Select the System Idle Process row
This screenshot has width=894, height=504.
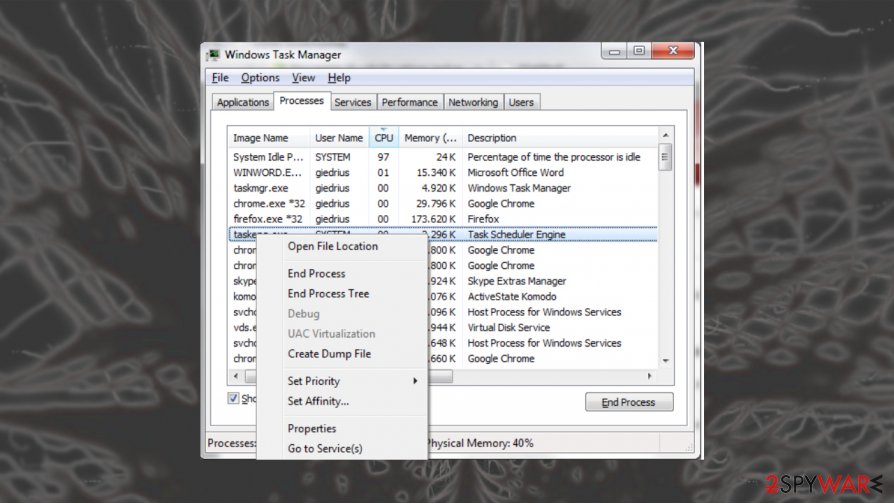point(443,157)
